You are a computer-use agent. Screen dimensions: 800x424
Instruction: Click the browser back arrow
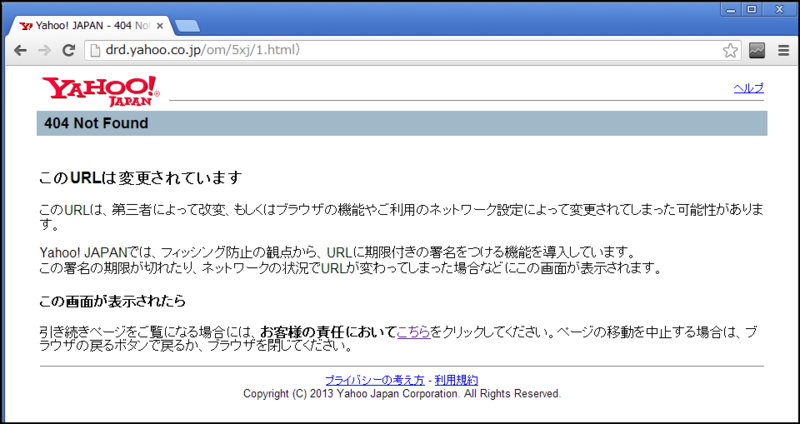coord(20,50)
